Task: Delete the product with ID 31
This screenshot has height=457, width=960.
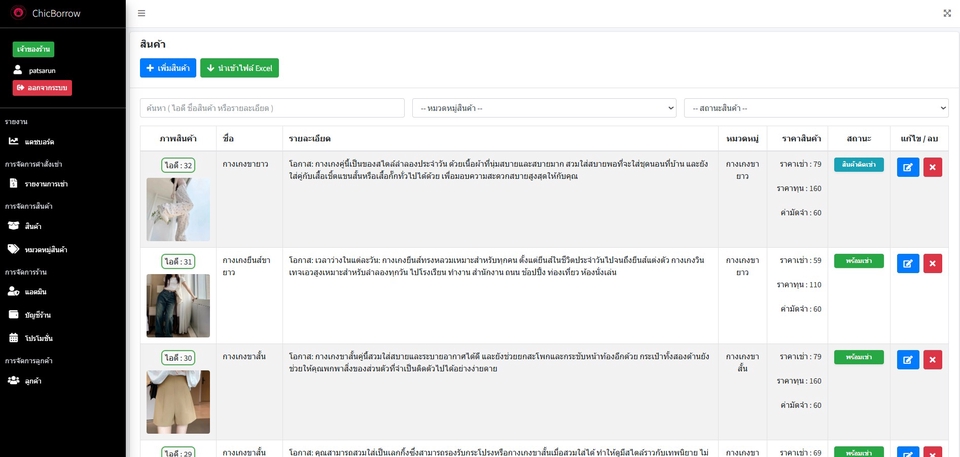Action: click(x=932, y=263)
